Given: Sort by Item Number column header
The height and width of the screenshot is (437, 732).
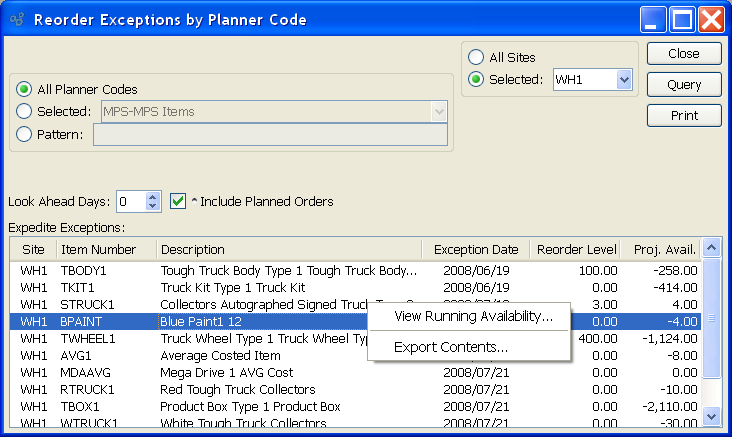Looking at the screenshot, I should [98, 250].
